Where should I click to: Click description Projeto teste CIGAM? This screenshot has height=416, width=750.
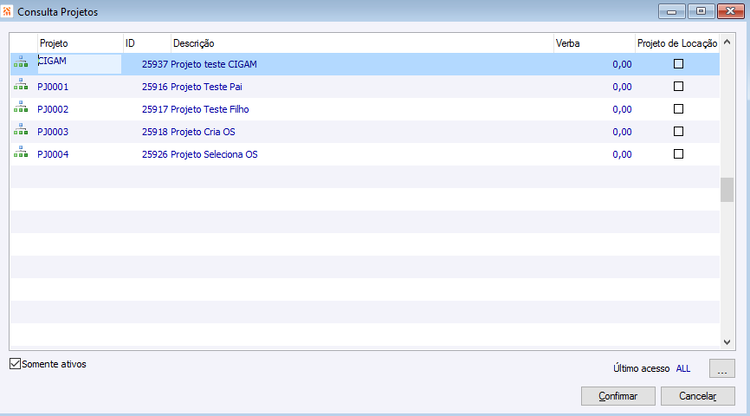click(x=214, y=64)
